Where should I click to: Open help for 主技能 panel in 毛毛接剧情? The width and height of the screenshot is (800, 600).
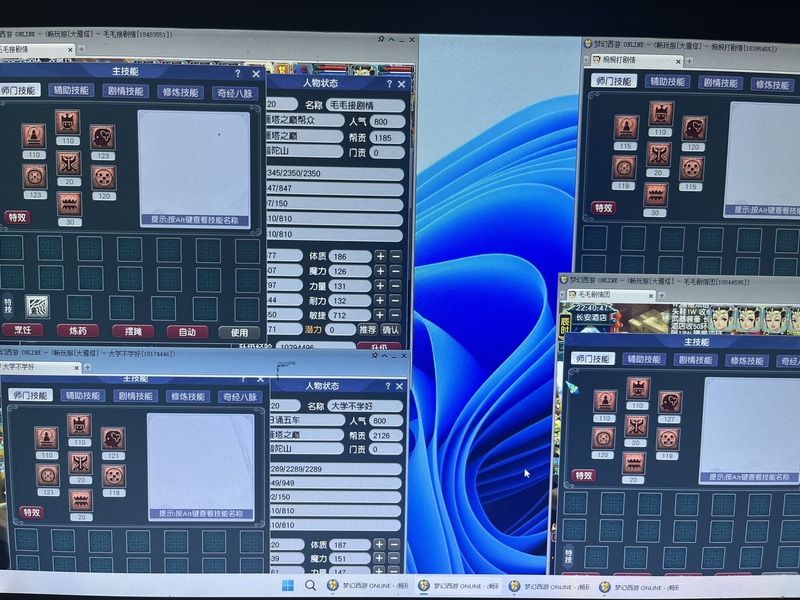click(238, 73)
